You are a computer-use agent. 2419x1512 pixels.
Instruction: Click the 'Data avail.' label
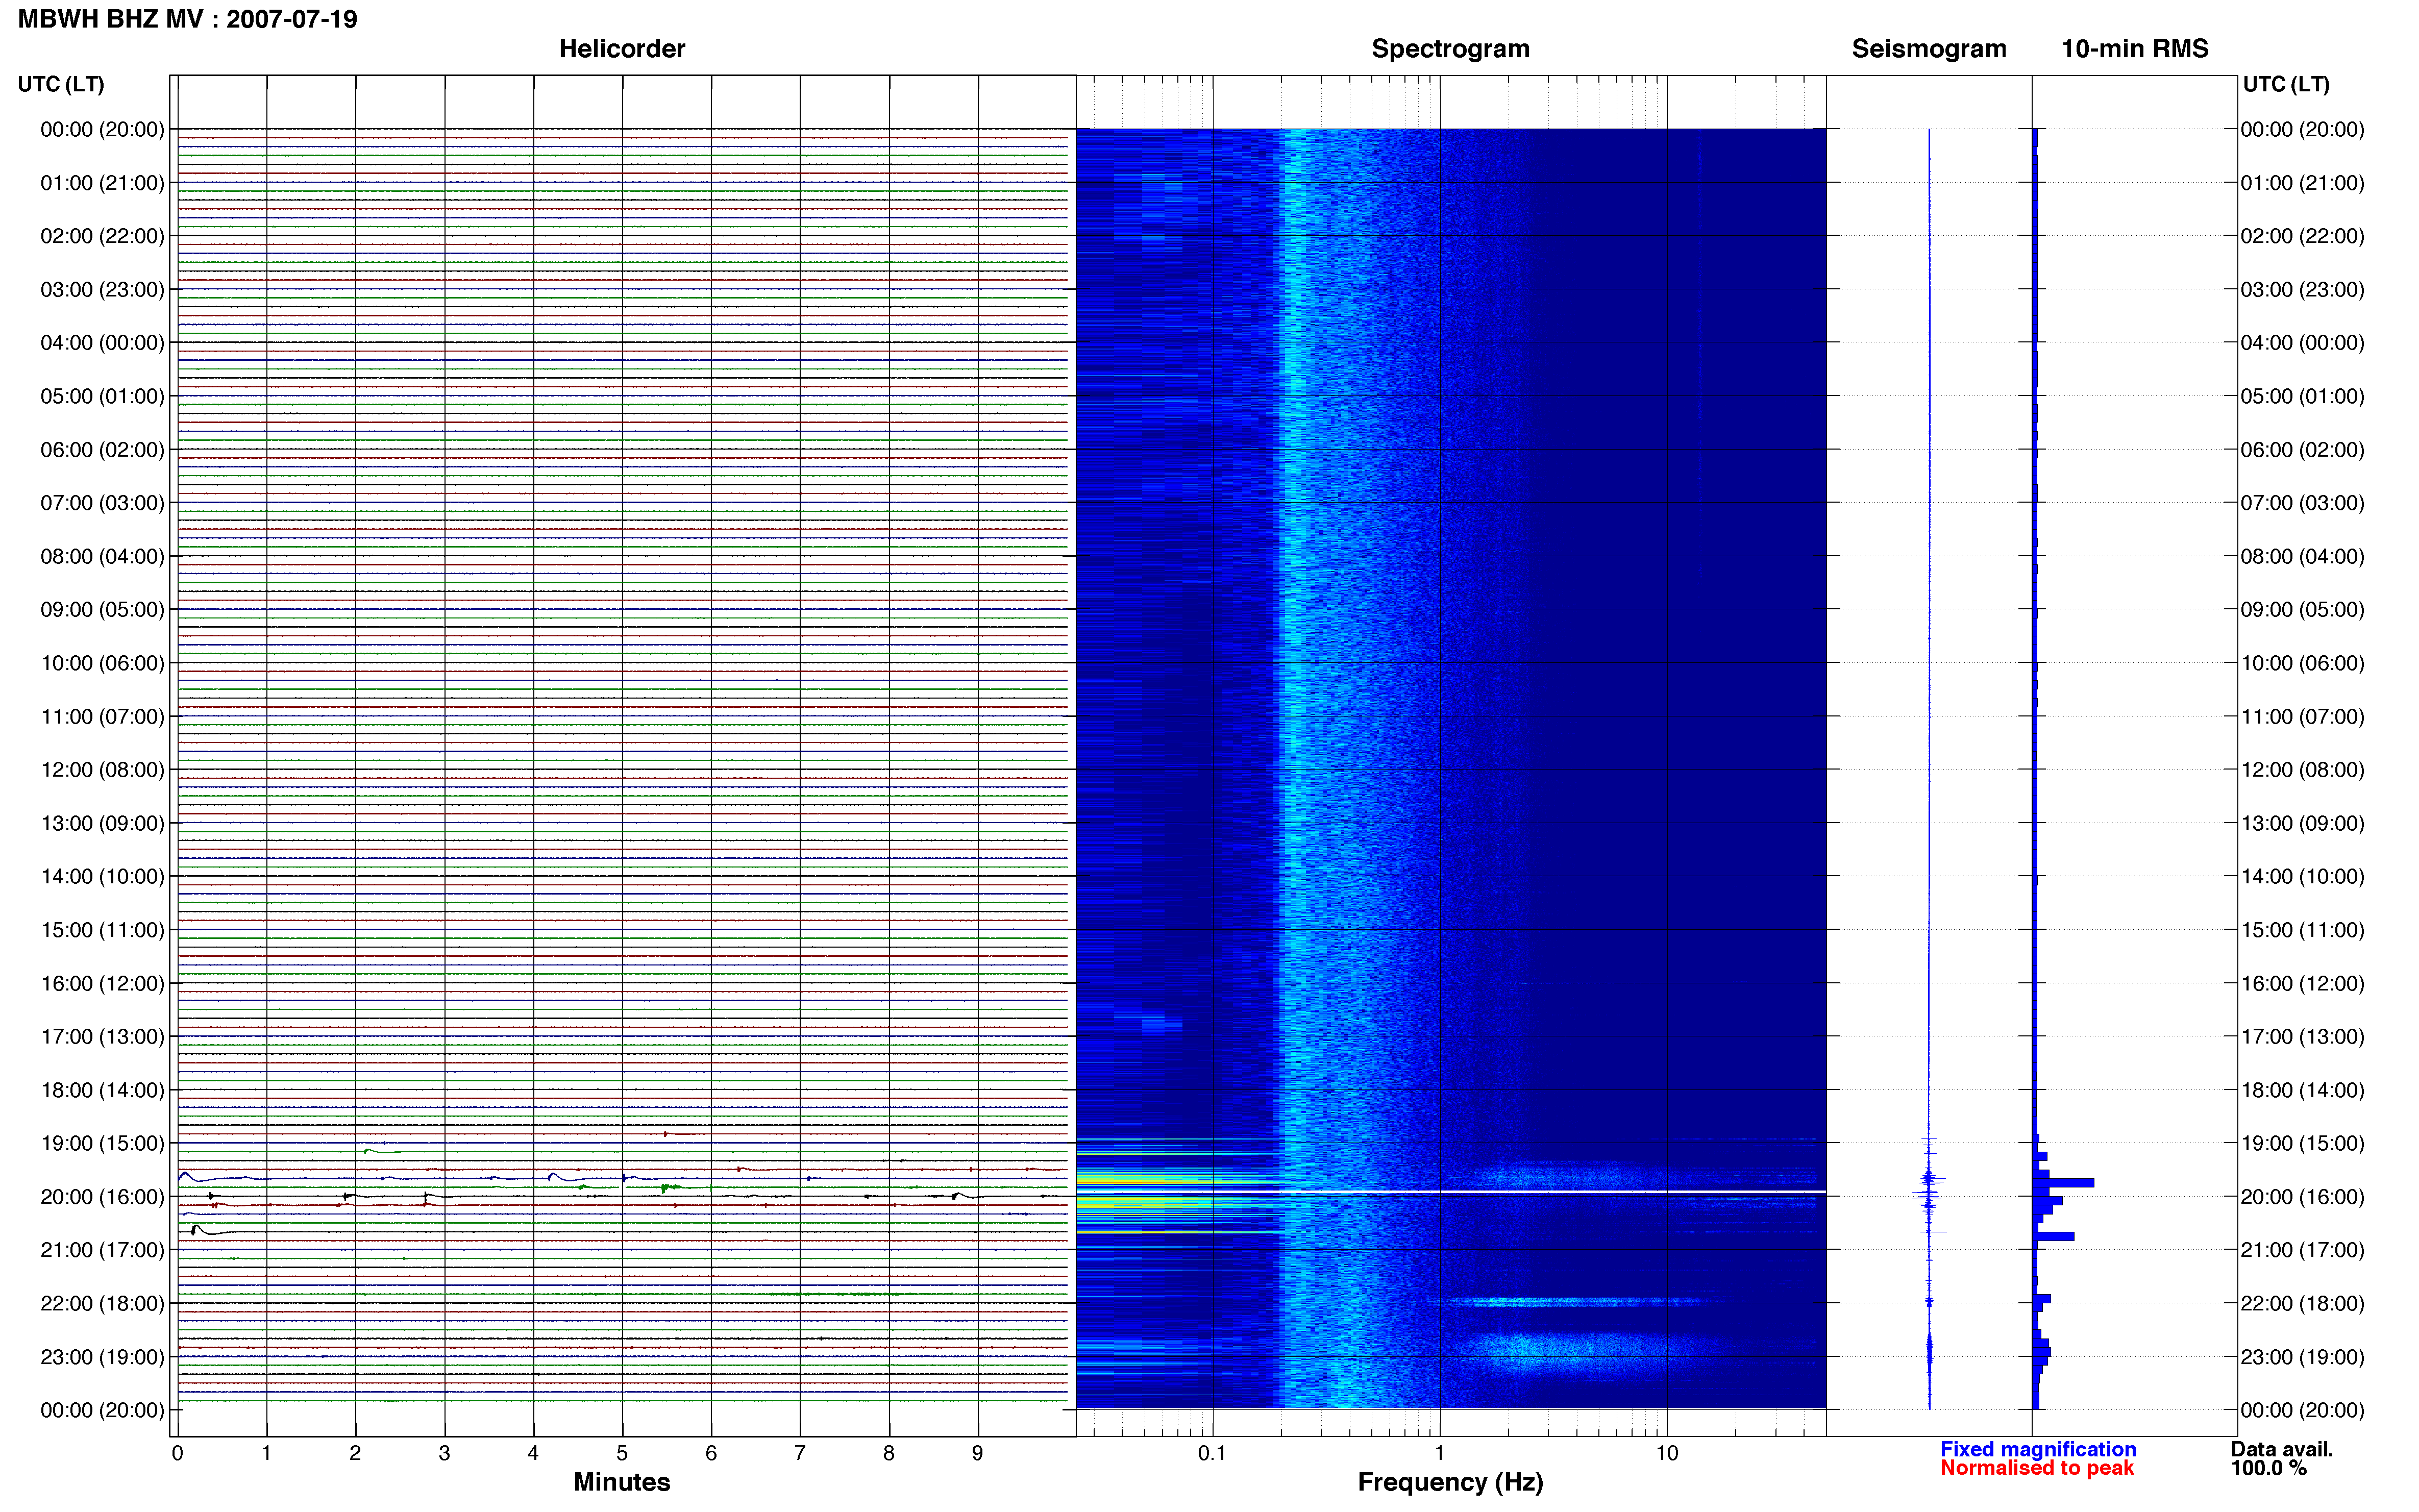point(2282,1449)
